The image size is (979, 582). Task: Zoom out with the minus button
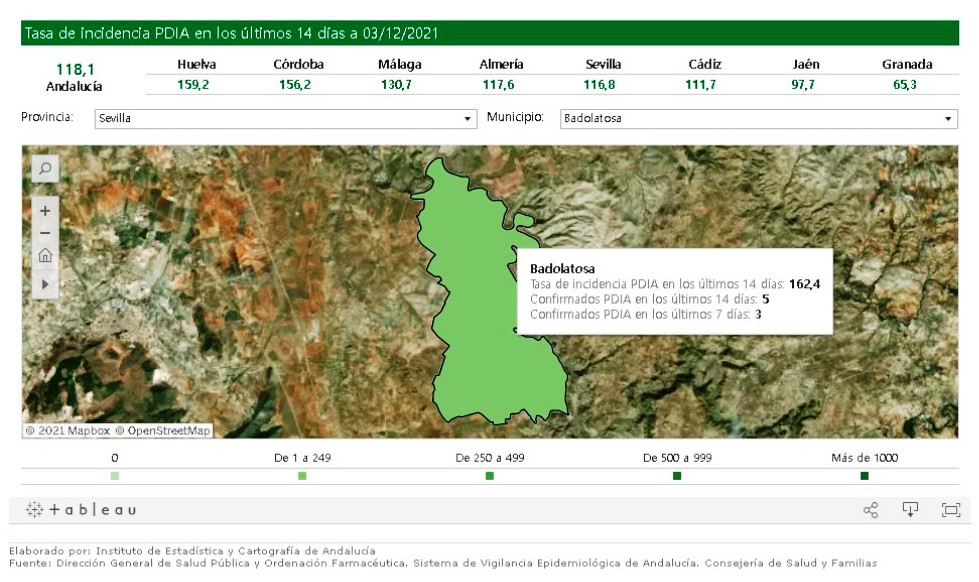(x=45, y=233)
